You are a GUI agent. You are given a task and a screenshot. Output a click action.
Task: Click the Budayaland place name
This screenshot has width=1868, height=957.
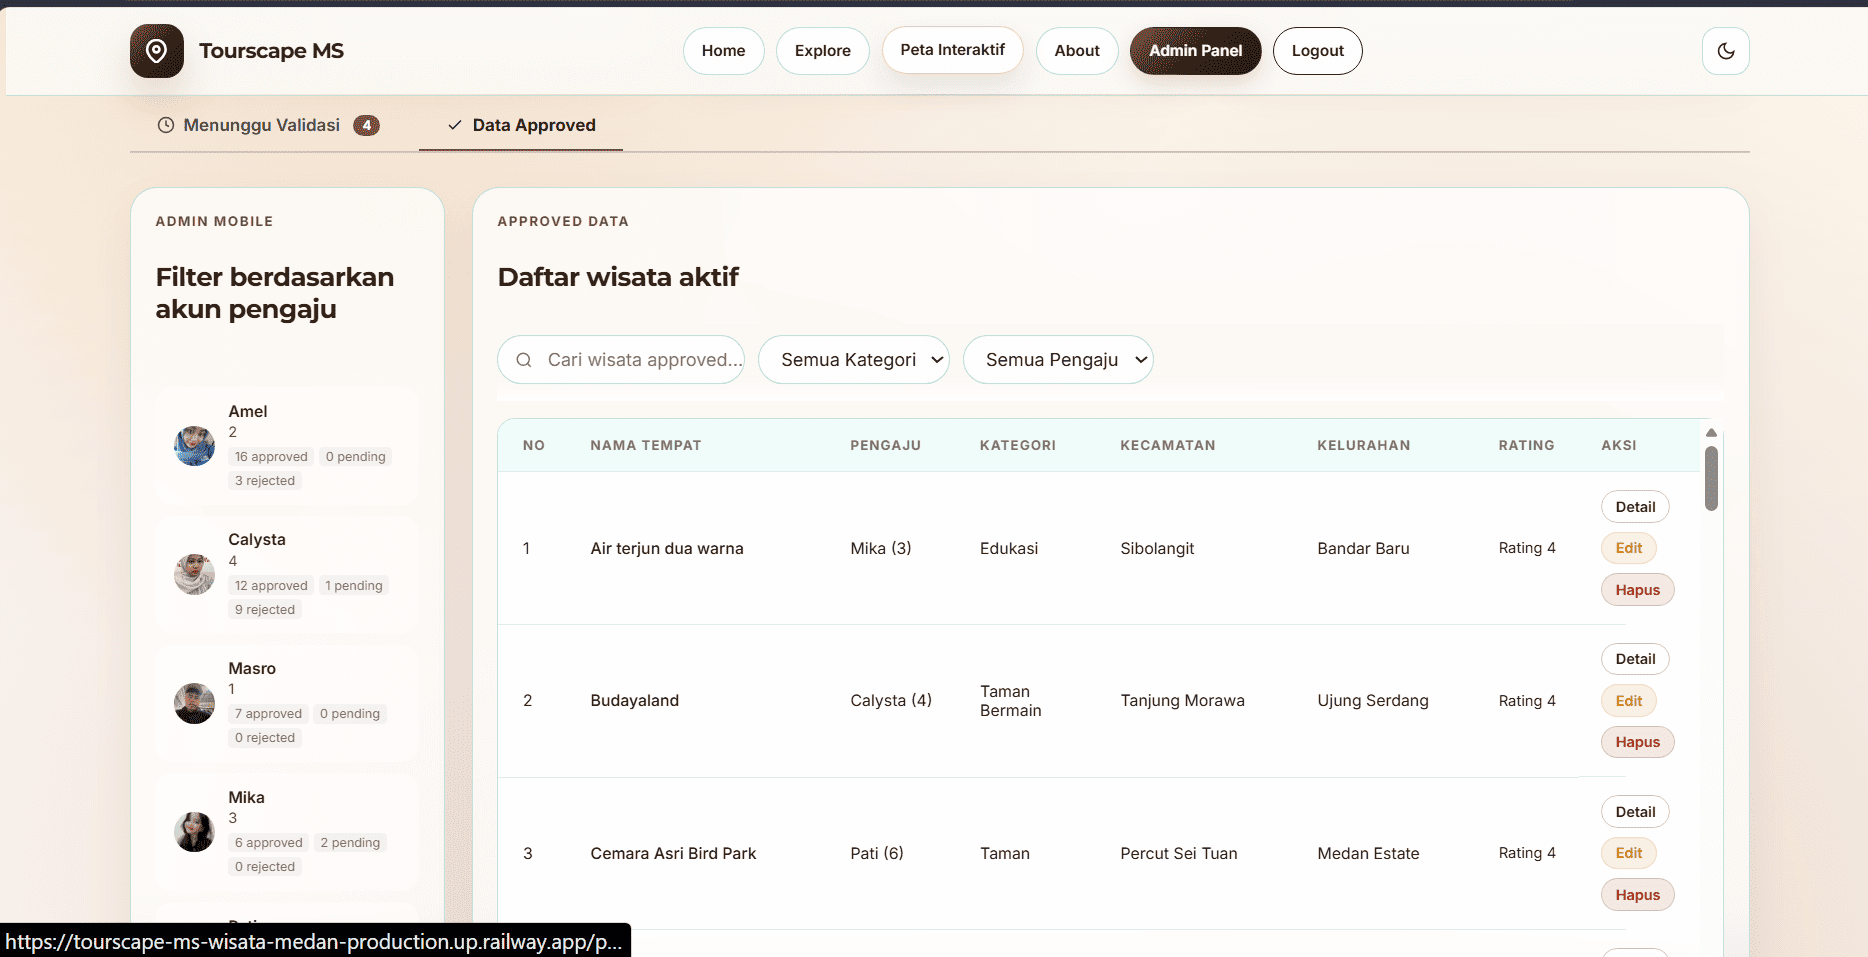click(x=635, y=701)
